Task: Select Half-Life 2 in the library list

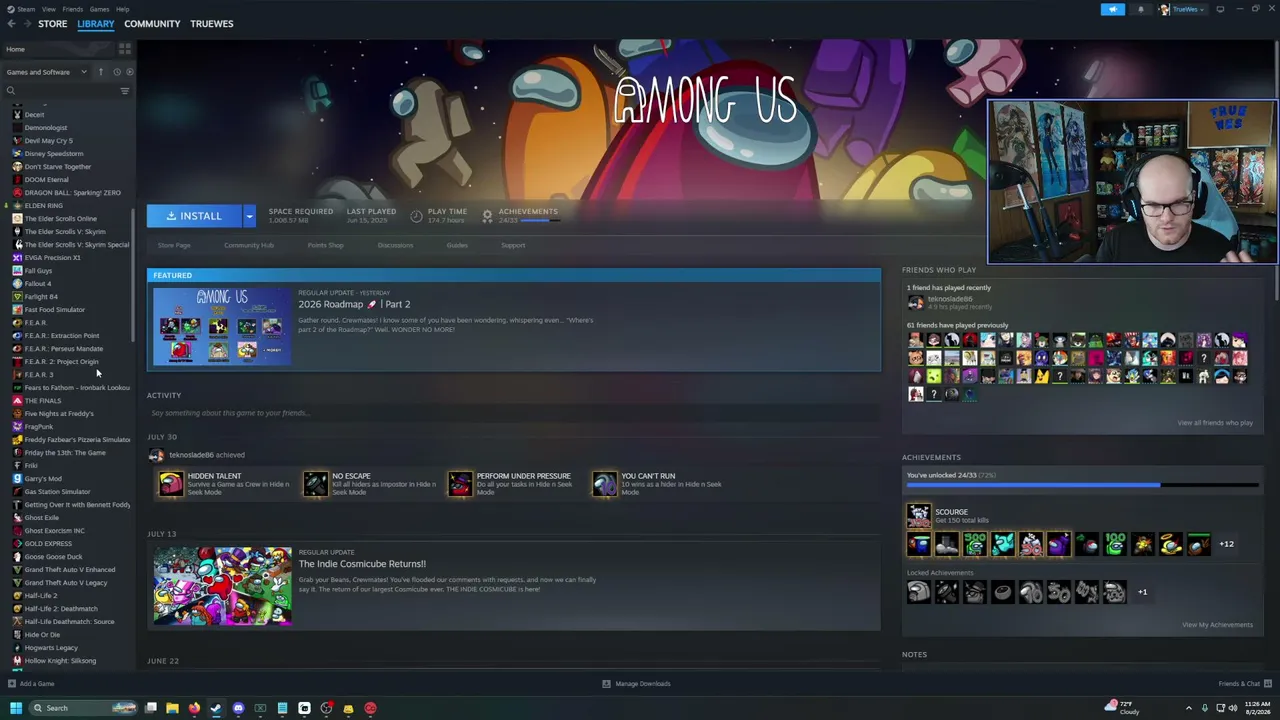Action: click(x=41, y=596)
